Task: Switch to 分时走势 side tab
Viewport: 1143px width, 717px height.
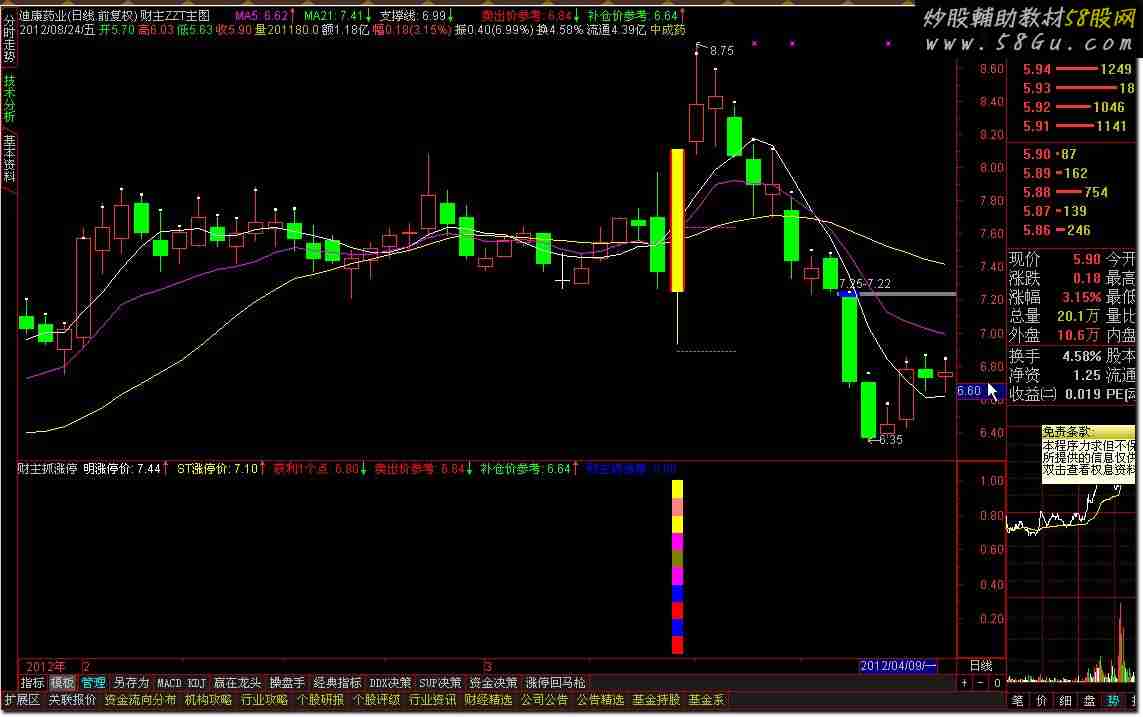Action: pyautogui.click(x=9, y=35)
